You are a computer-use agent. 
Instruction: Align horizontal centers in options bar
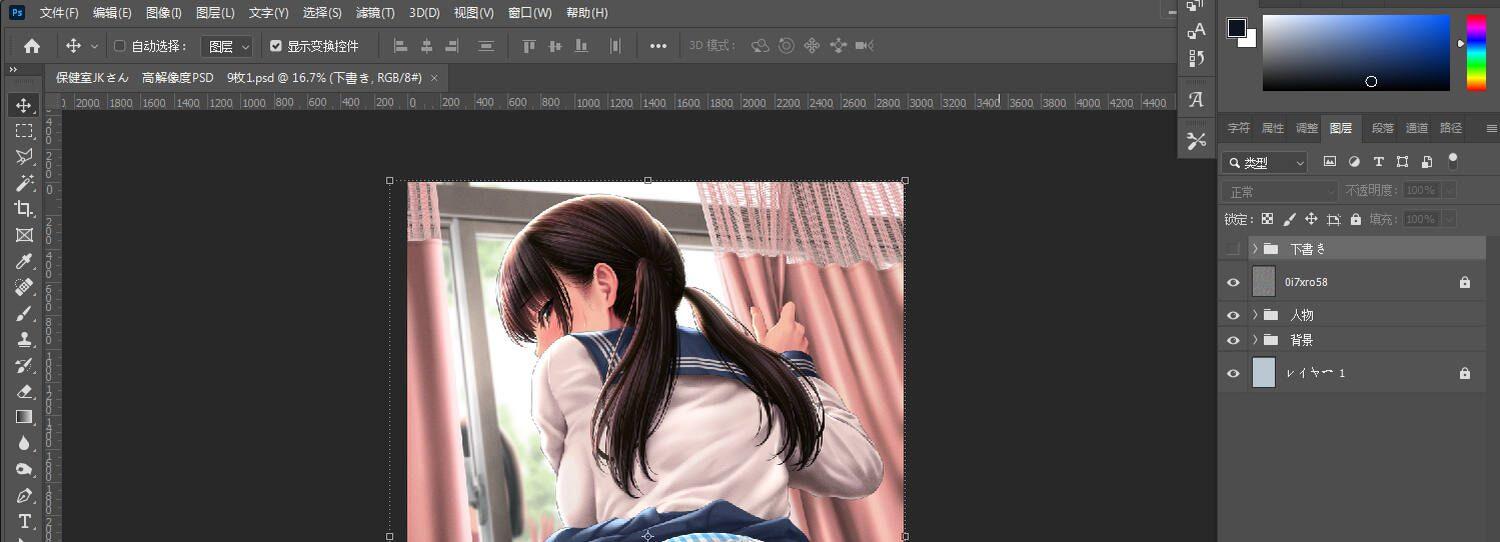(426, 46)
